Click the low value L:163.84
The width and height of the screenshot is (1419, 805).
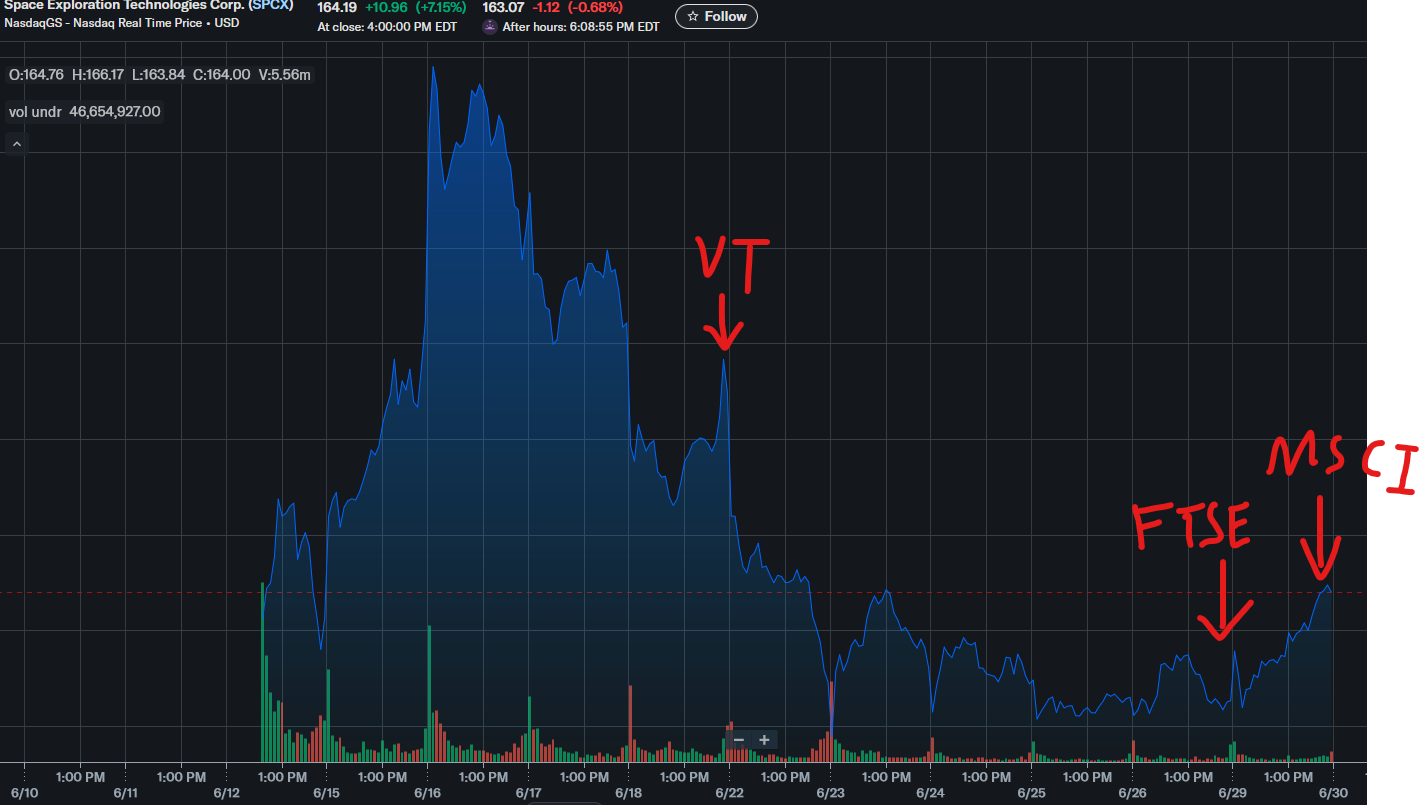click(158, 74)
